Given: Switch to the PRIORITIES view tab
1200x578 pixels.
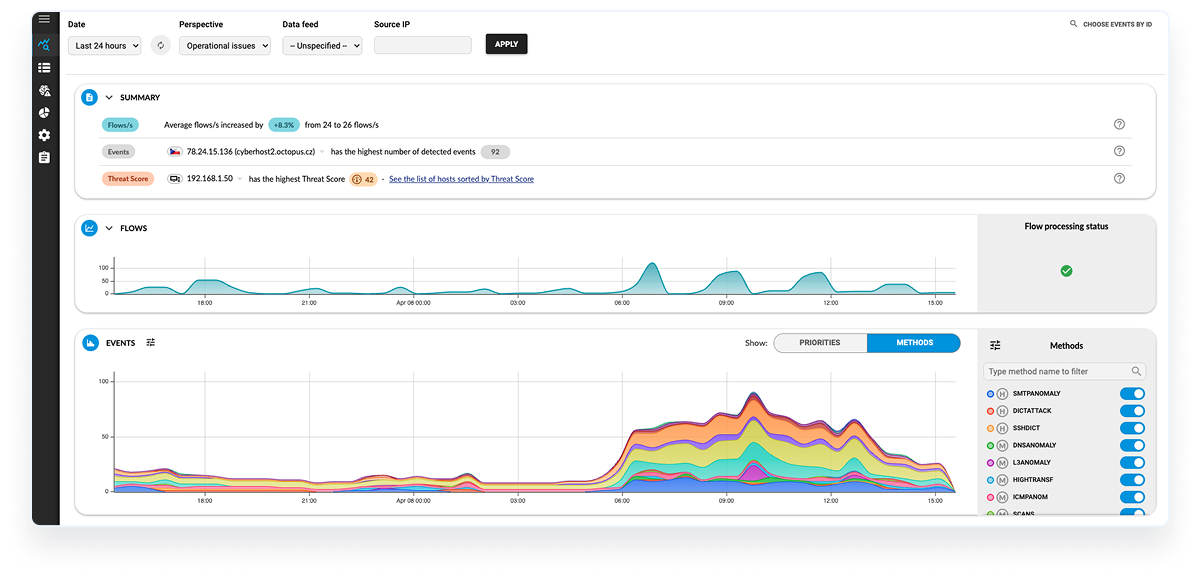Looking at the screenshot, I should [x=820, y=343].
